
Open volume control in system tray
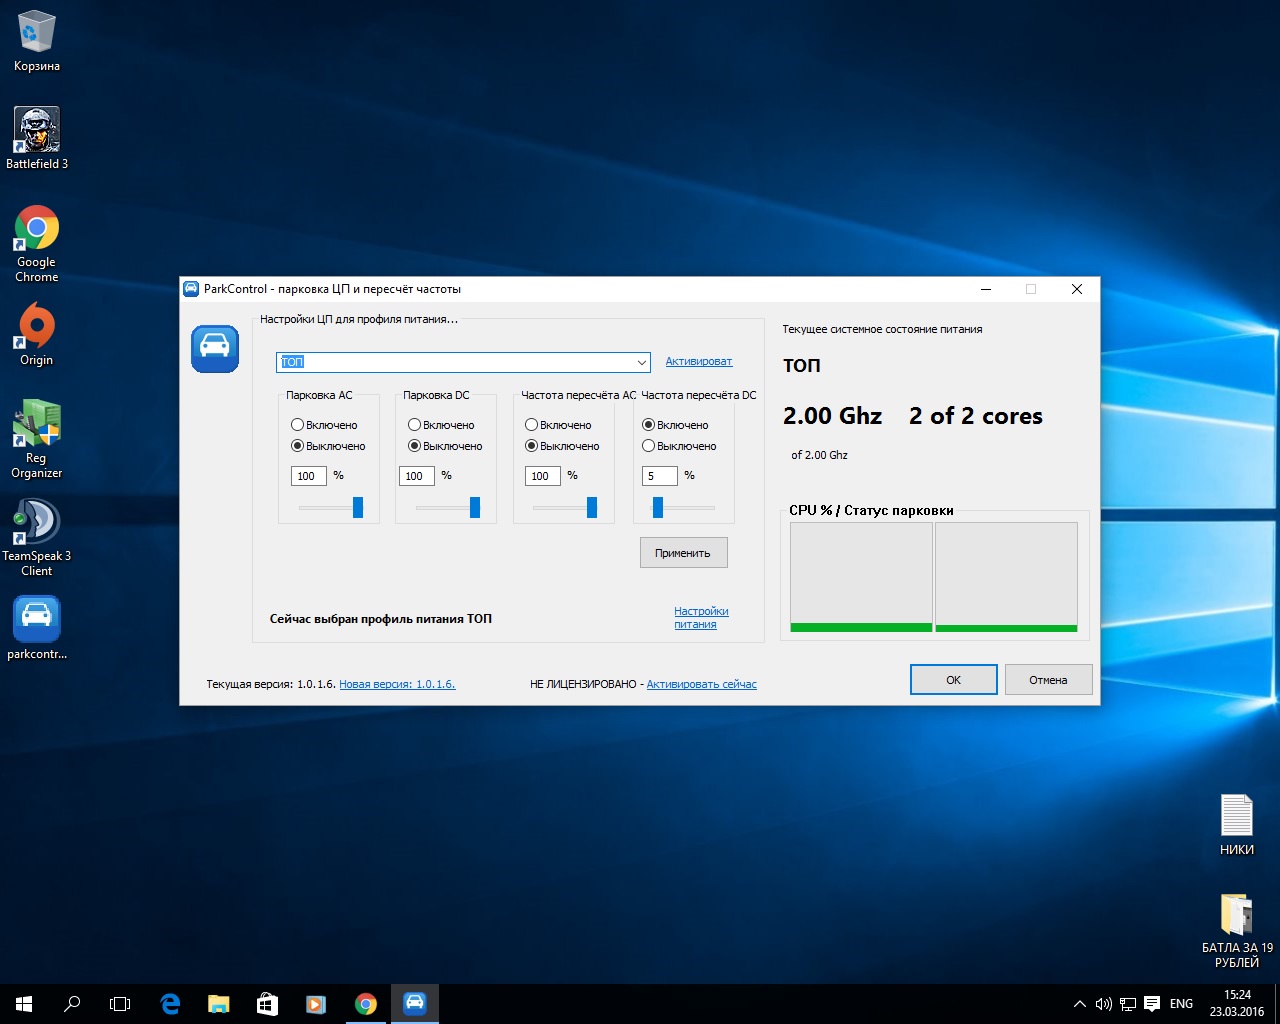pyautogui.click(x=1103, y=1004)
